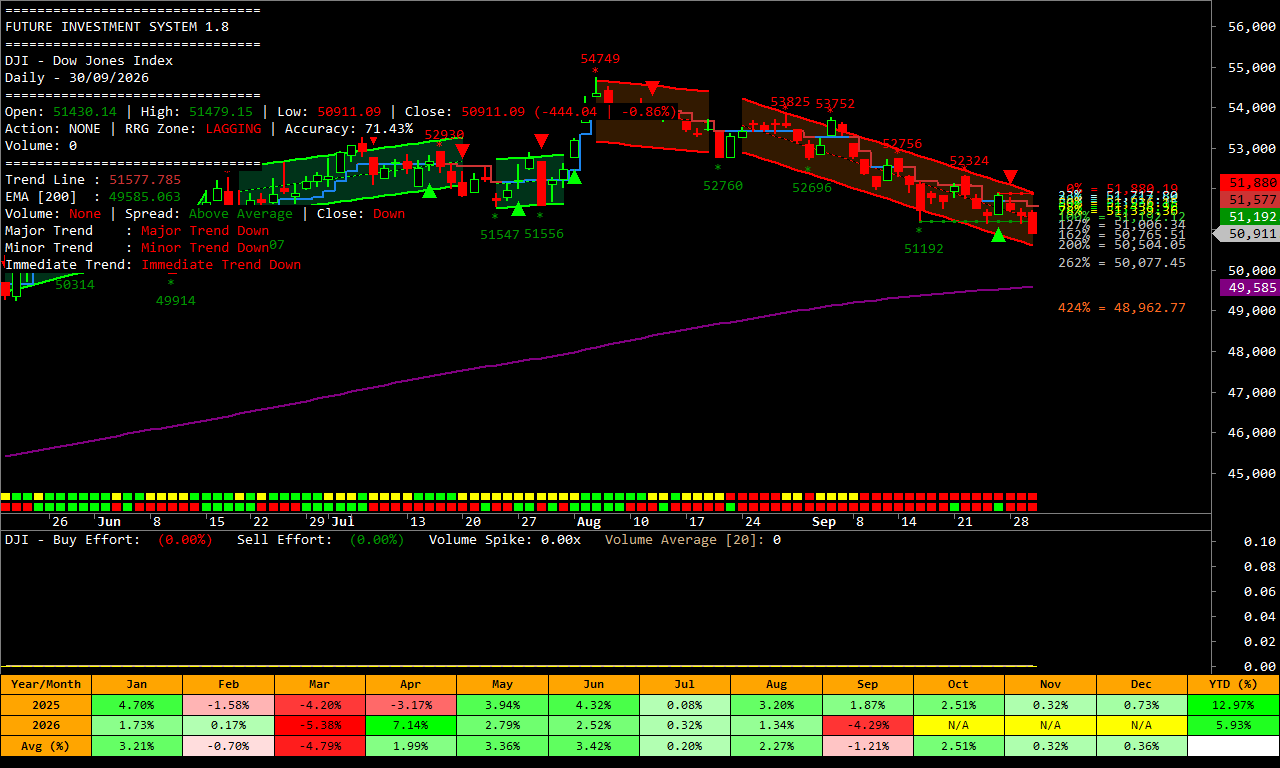Click the 54749 high price label
The height and width of the screenshot is (768, 1280).
tap(600, 59)
